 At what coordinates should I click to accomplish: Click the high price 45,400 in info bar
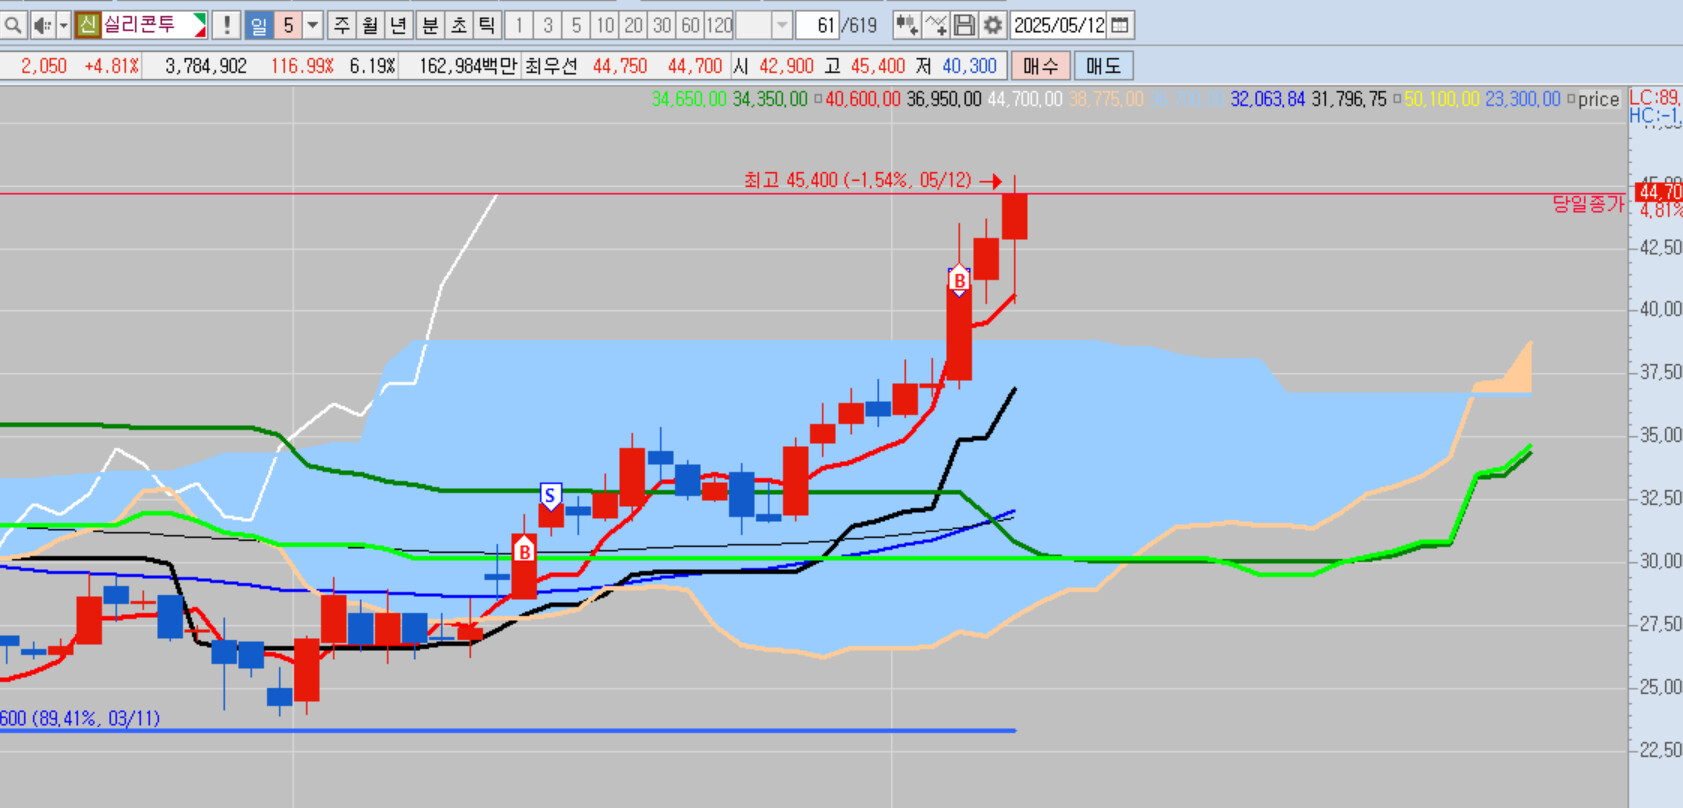coord(878,66)
